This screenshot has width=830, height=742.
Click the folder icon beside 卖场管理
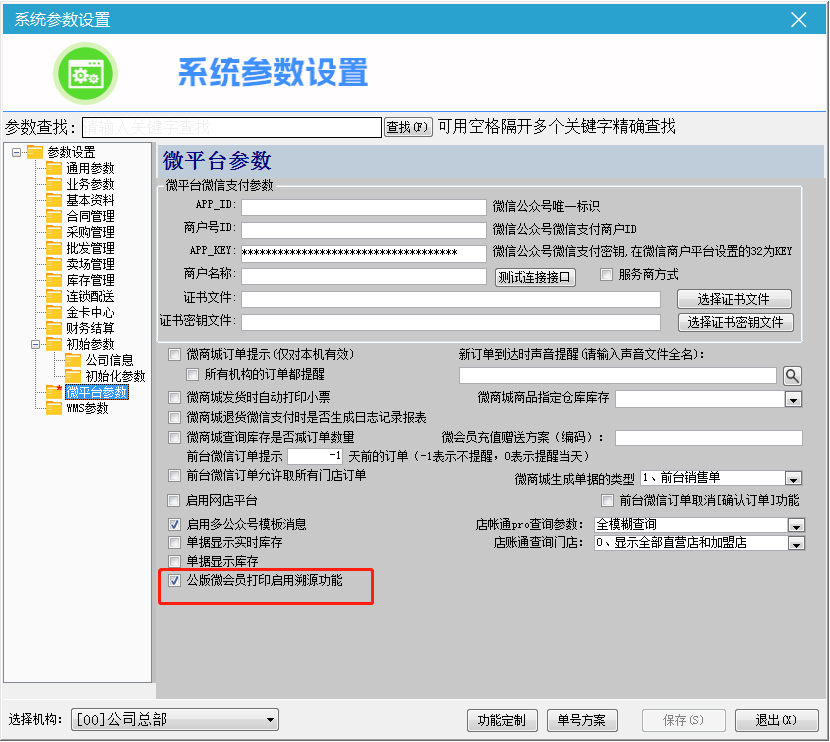[54, 264]
